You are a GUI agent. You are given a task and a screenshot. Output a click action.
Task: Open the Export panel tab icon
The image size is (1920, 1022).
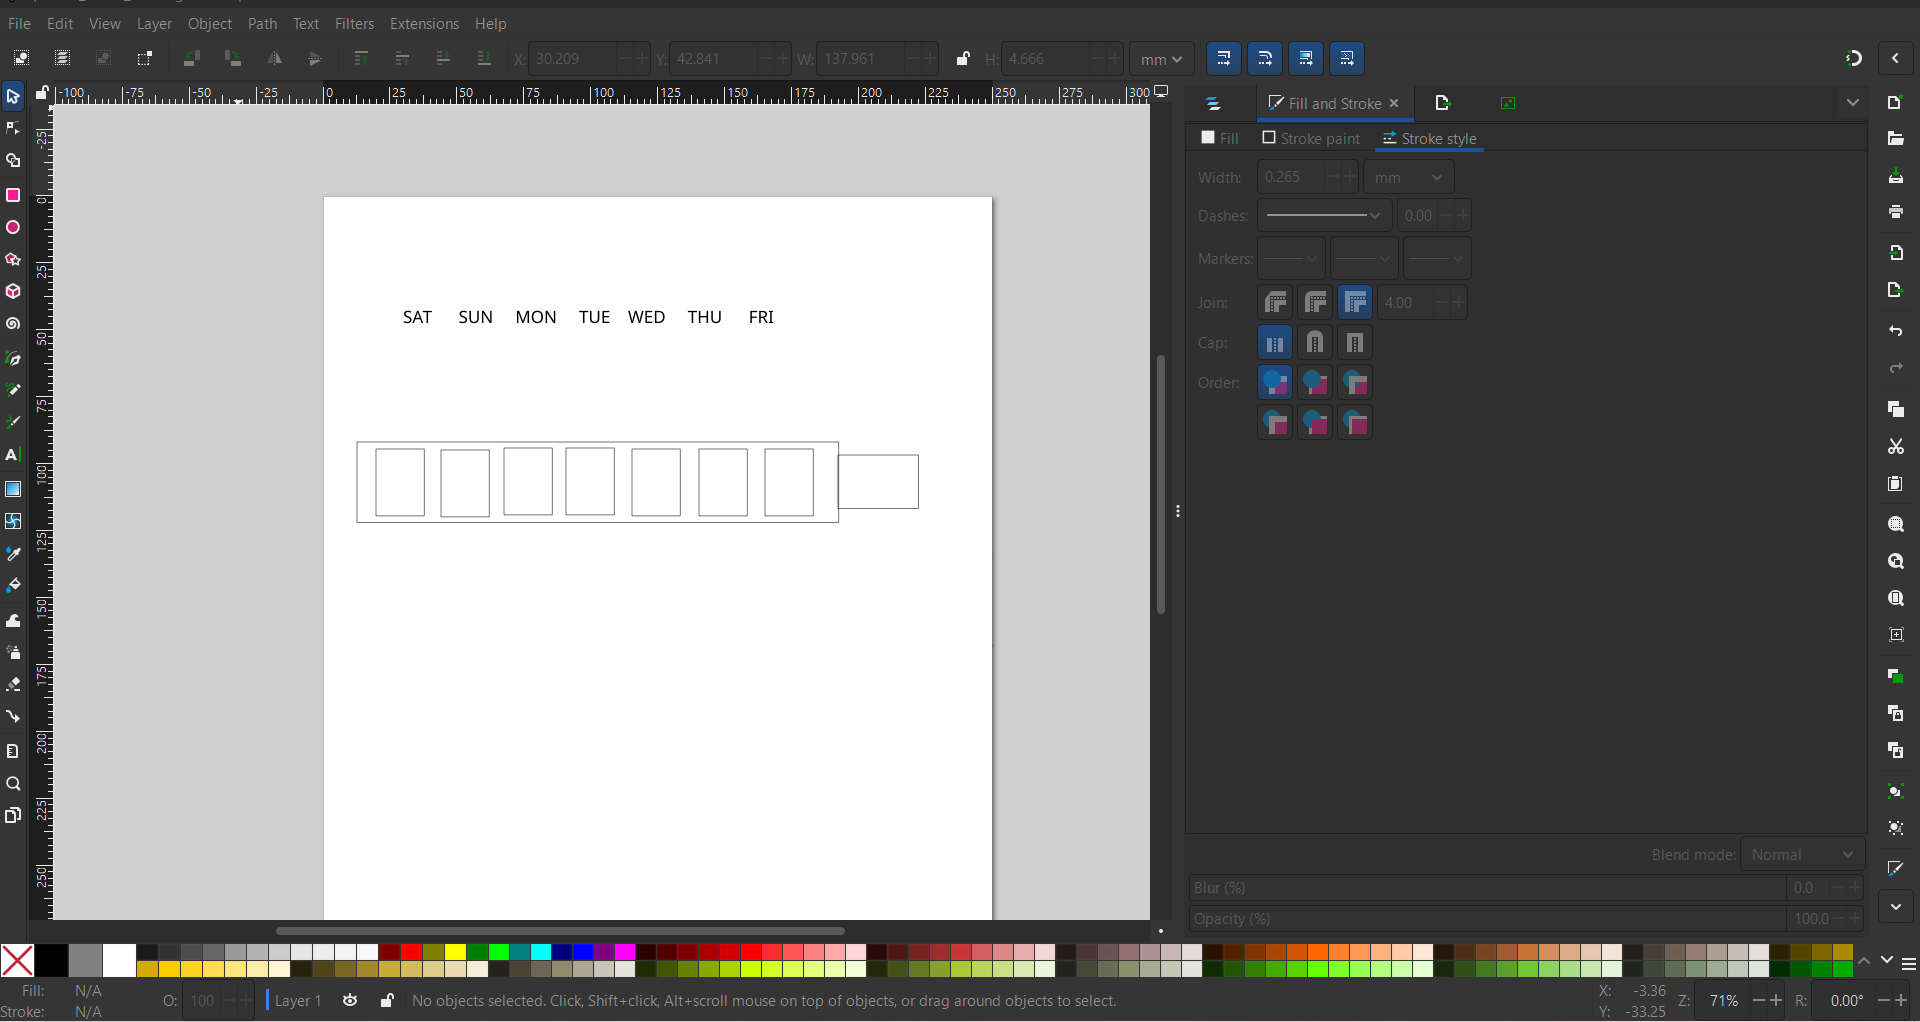1442,103
